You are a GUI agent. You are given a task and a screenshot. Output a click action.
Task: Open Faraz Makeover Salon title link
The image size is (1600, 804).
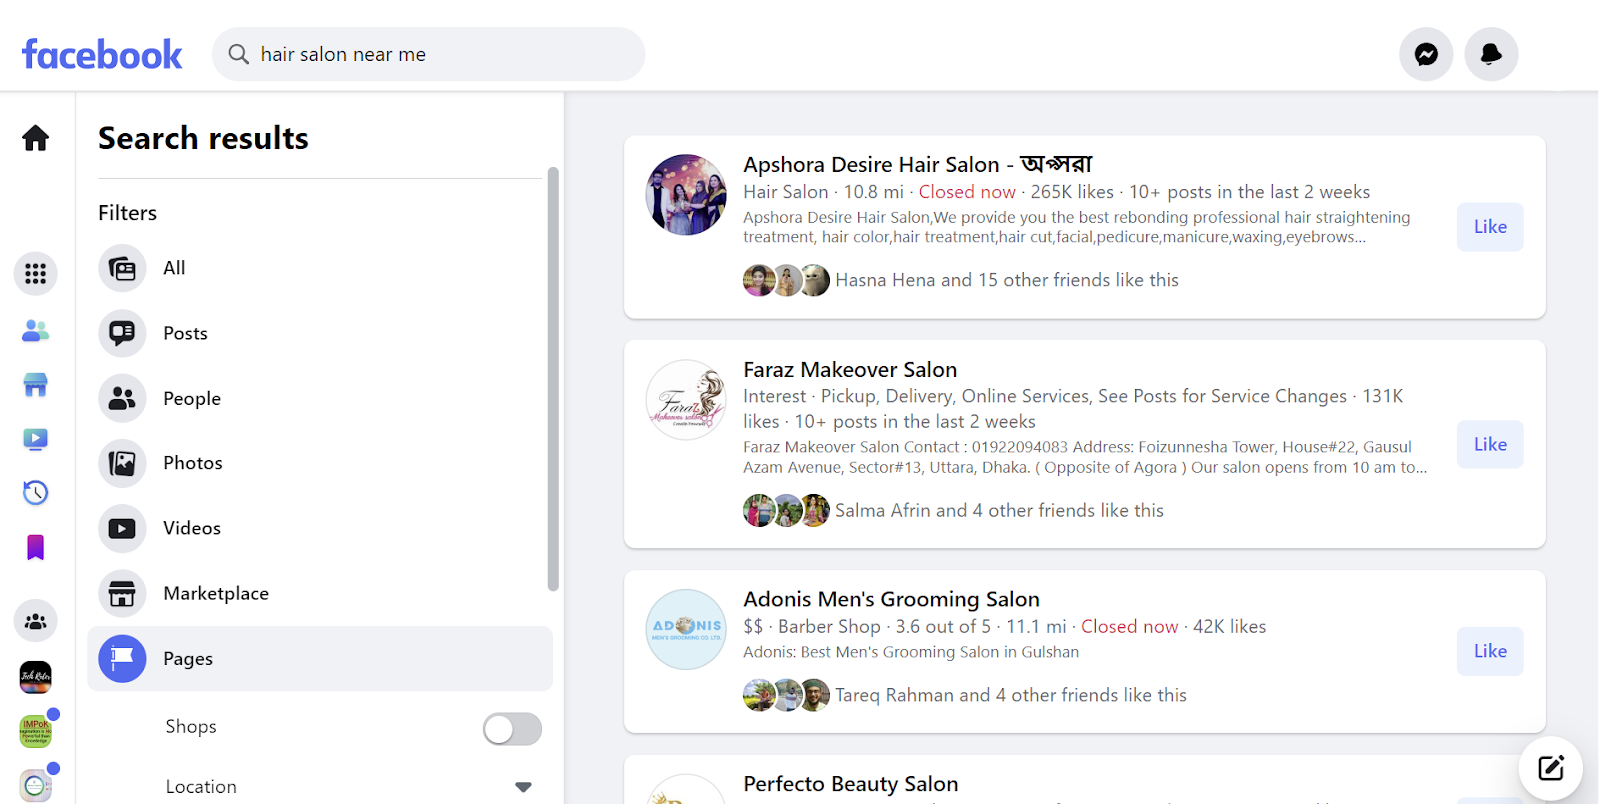850,370
